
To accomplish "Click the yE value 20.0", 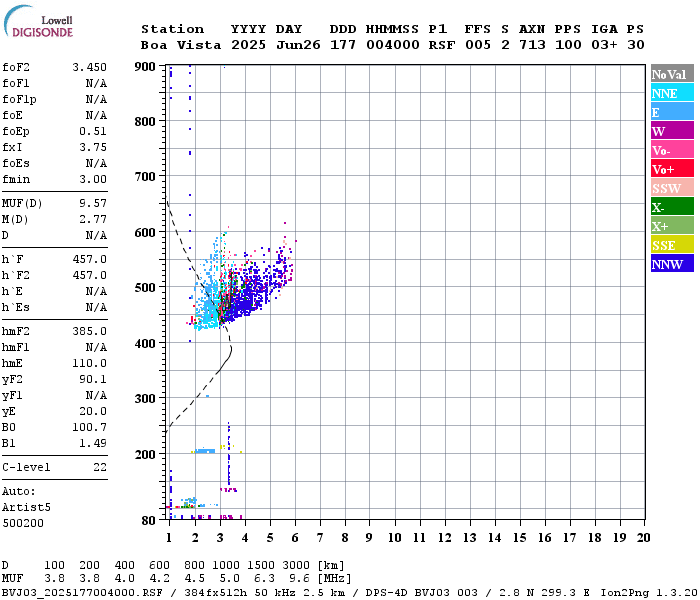I will pyautogui.click(x=93, y=412).
